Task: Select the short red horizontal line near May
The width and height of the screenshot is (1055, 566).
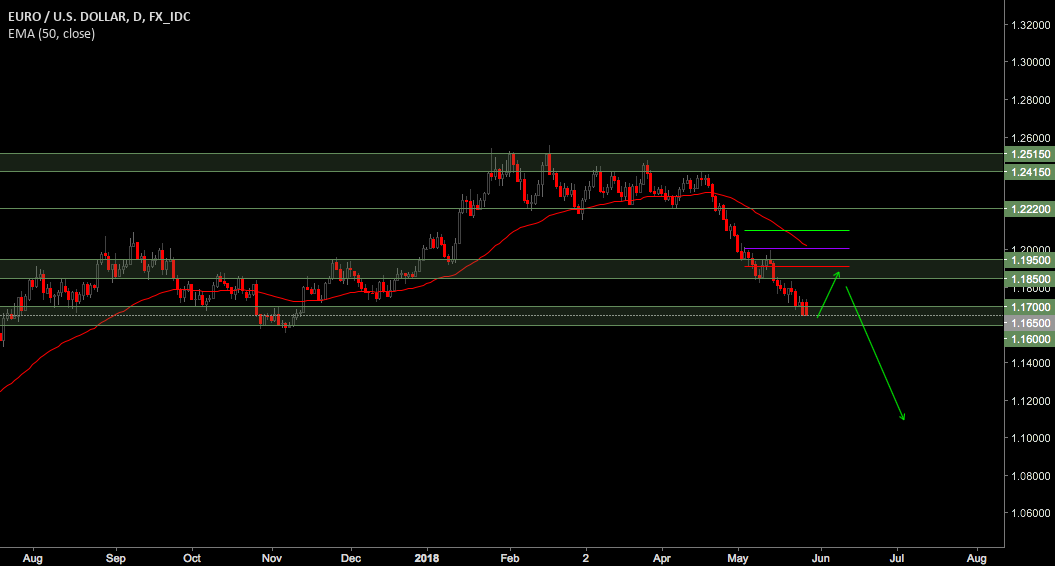Action: (x=797, y=267)
